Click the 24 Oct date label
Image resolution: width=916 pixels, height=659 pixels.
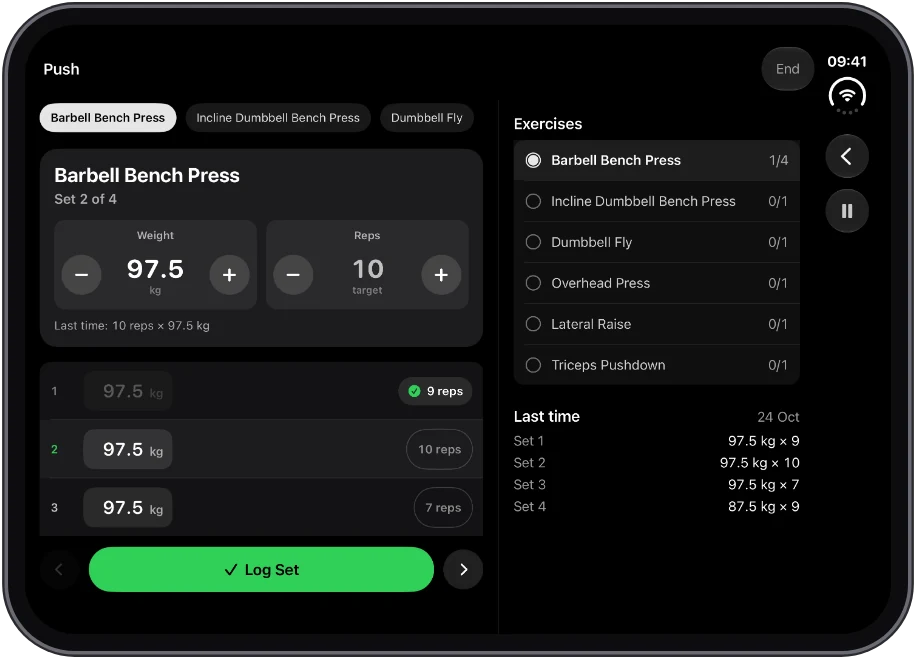[778, 417]
